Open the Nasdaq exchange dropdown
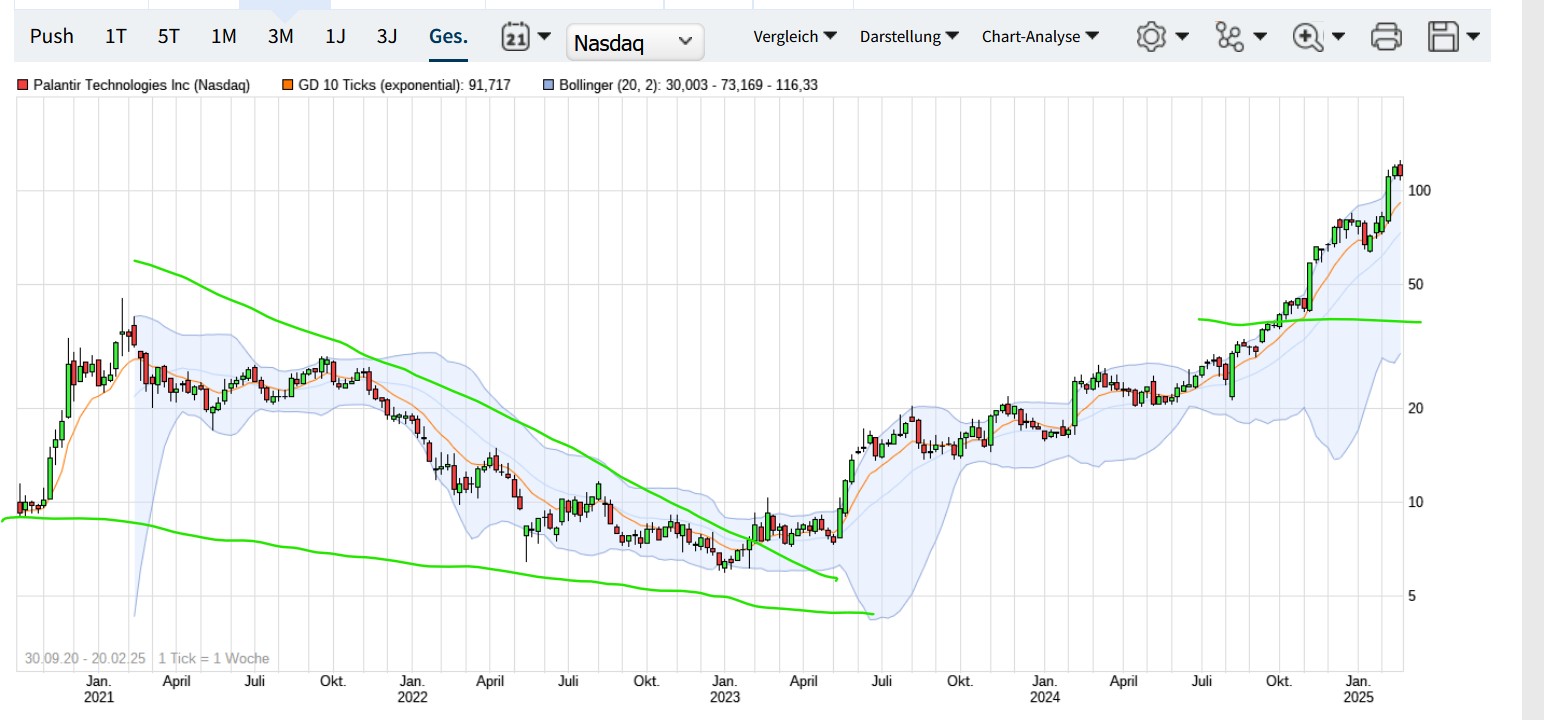 [x=635, y=42]
